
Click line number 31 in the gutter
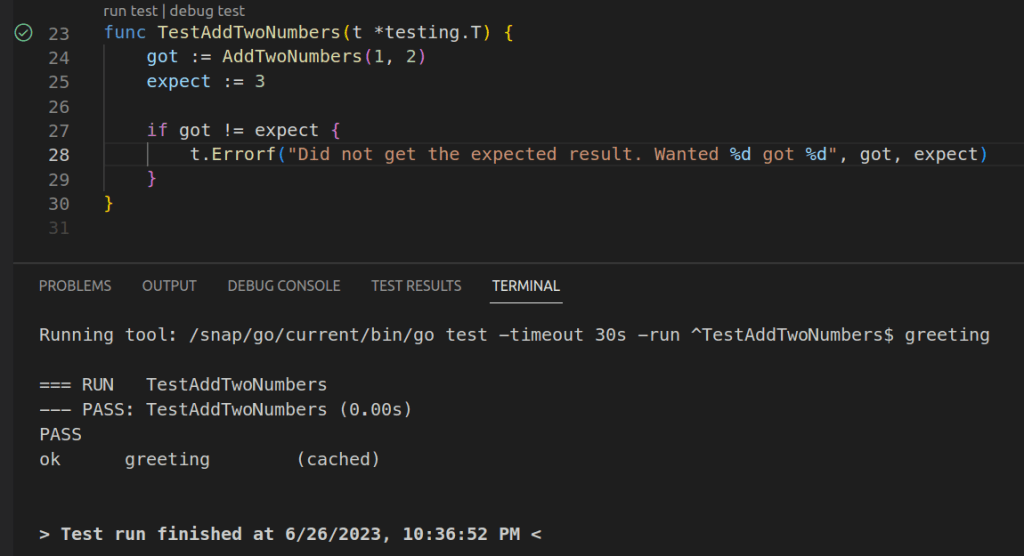pyautogui.click(x=58, y=228)
